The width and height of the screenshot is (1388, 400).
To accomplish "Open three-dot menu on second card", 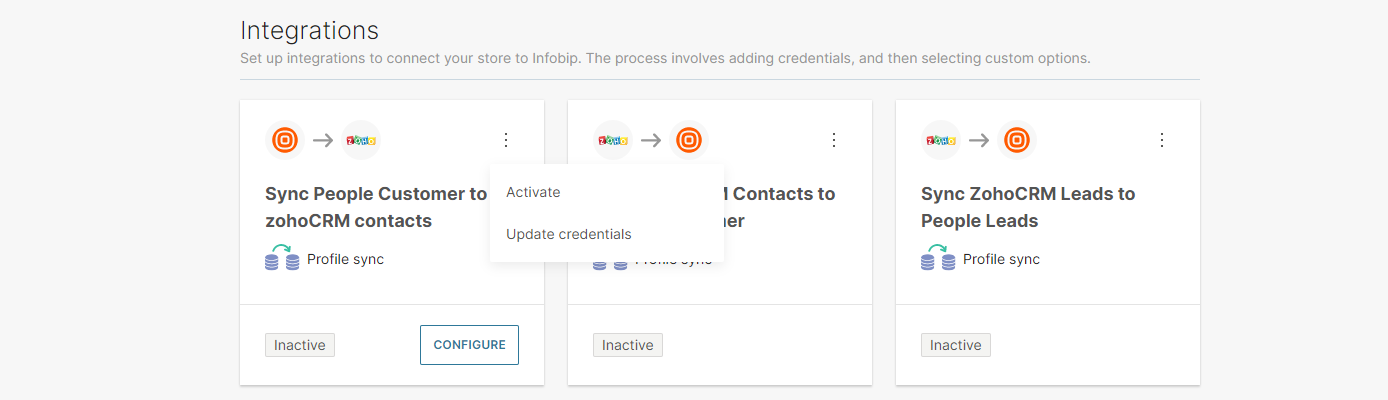I will 834,140.
